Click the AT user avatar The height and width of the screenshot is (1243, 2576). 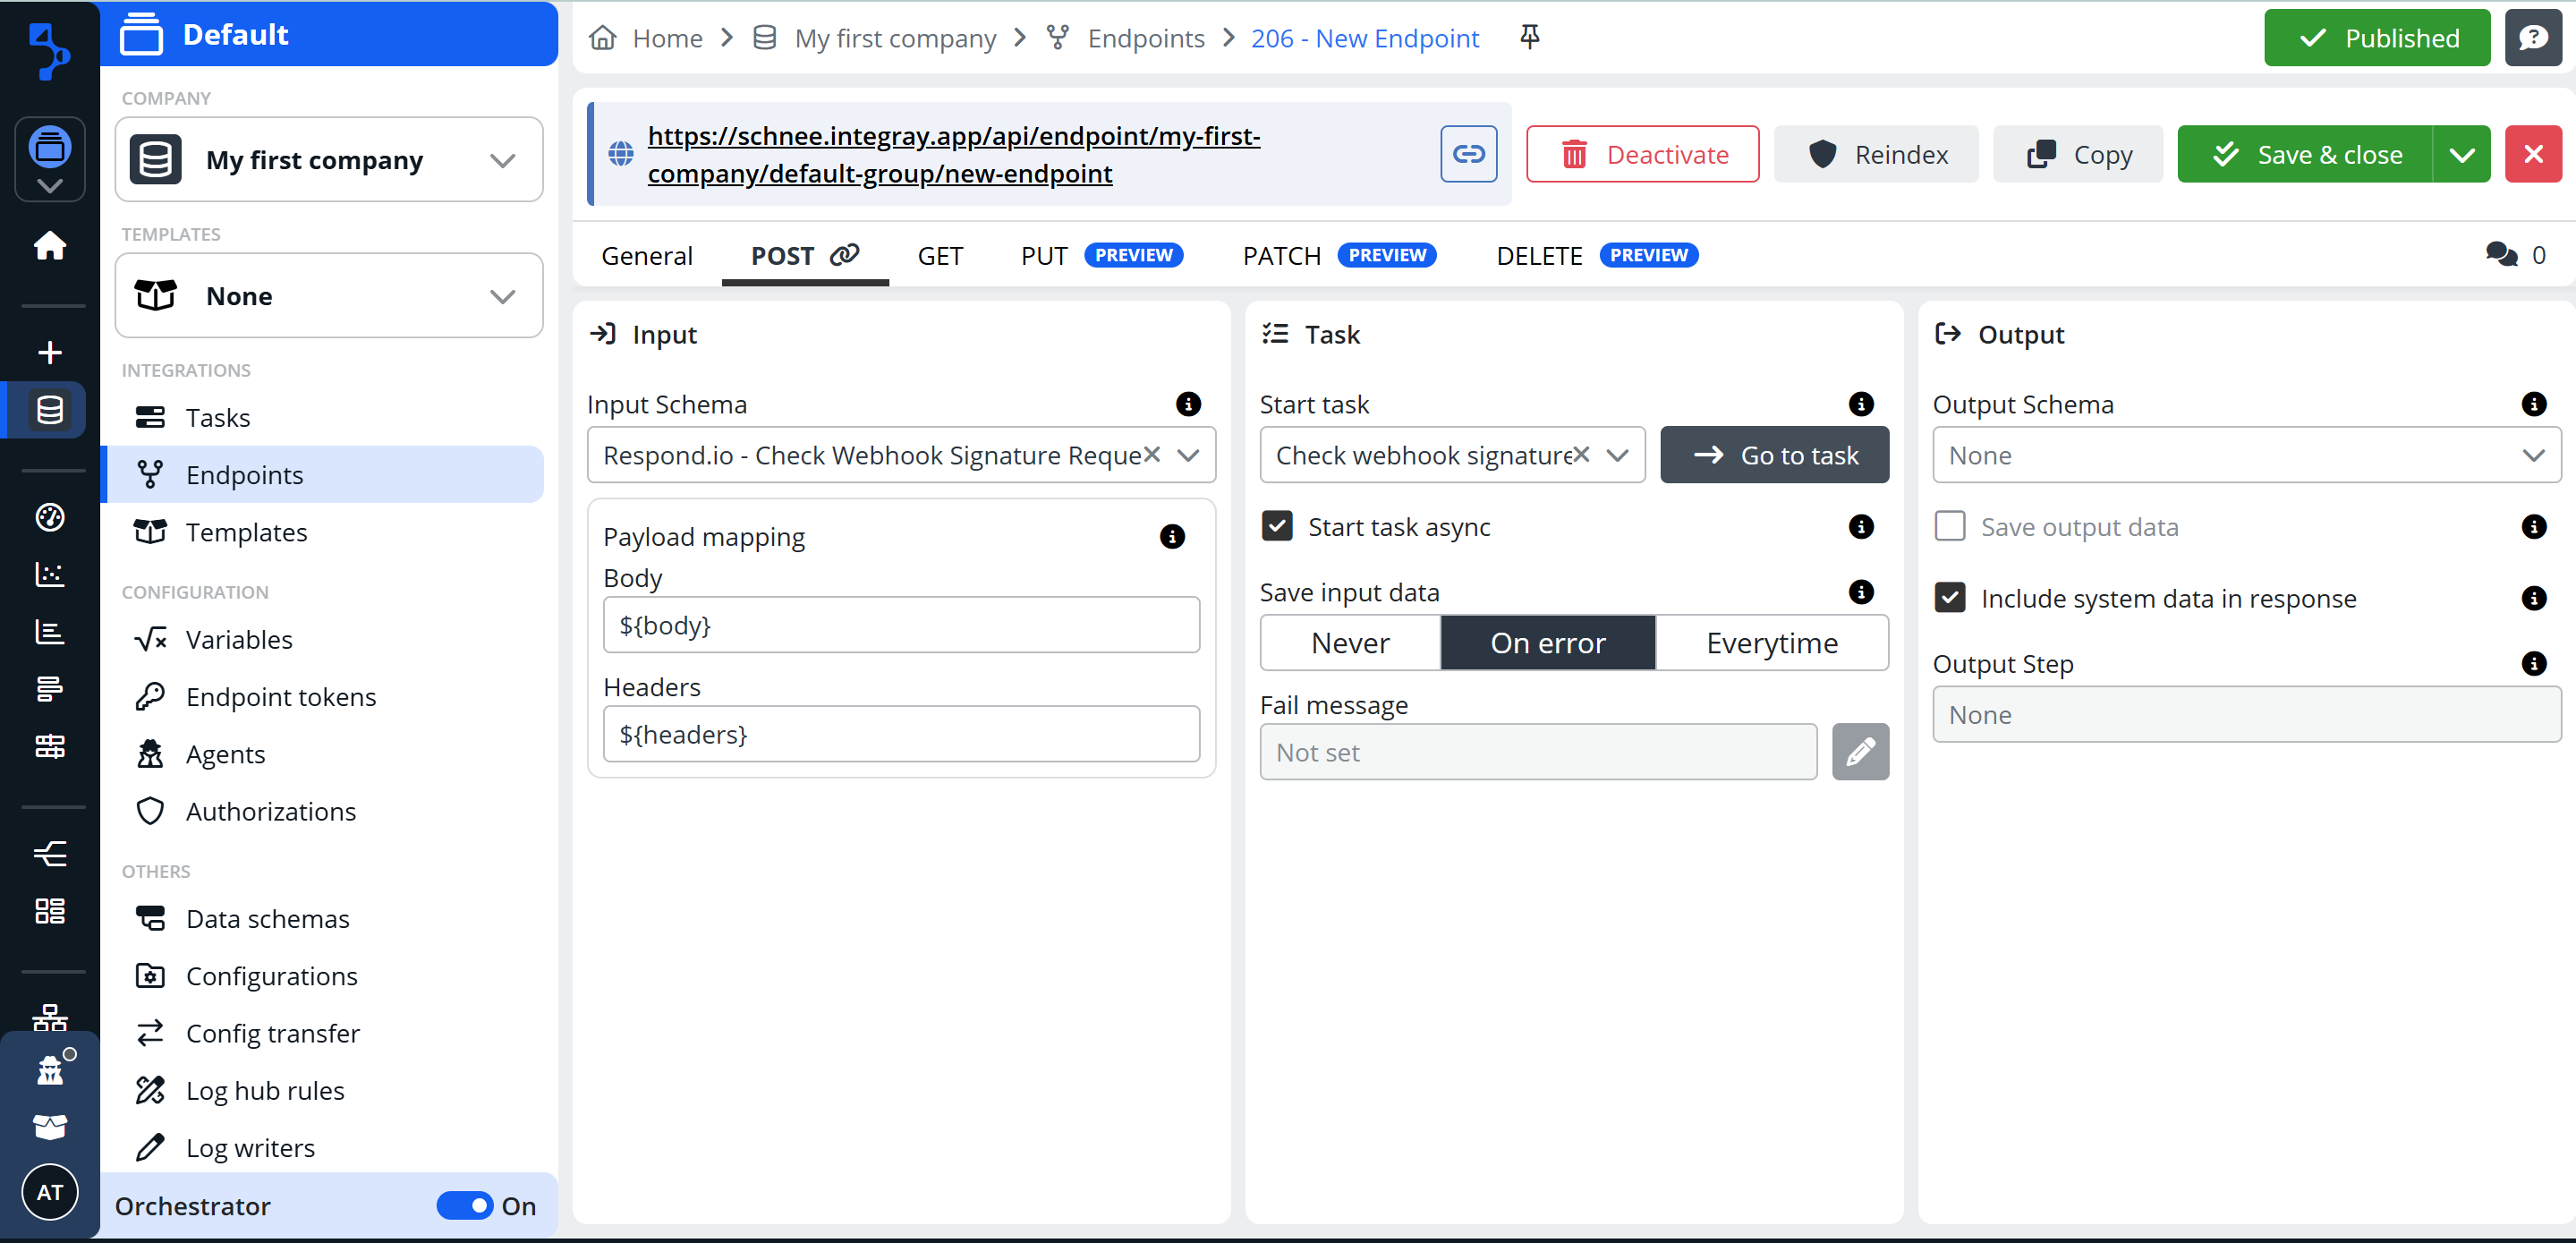[49, 1191]
